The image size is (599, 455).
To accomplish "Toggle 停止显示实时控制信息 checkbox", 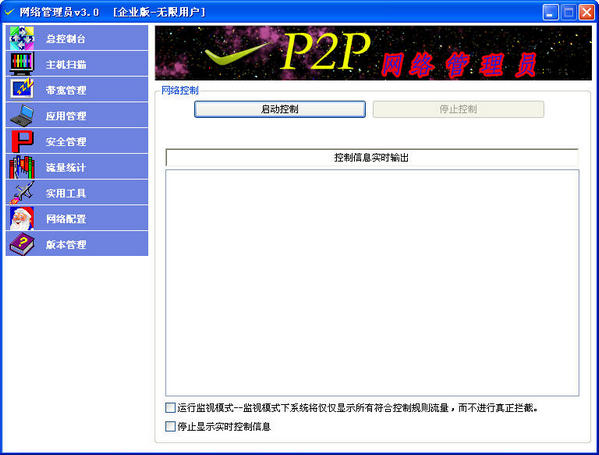I will point(170,426).
